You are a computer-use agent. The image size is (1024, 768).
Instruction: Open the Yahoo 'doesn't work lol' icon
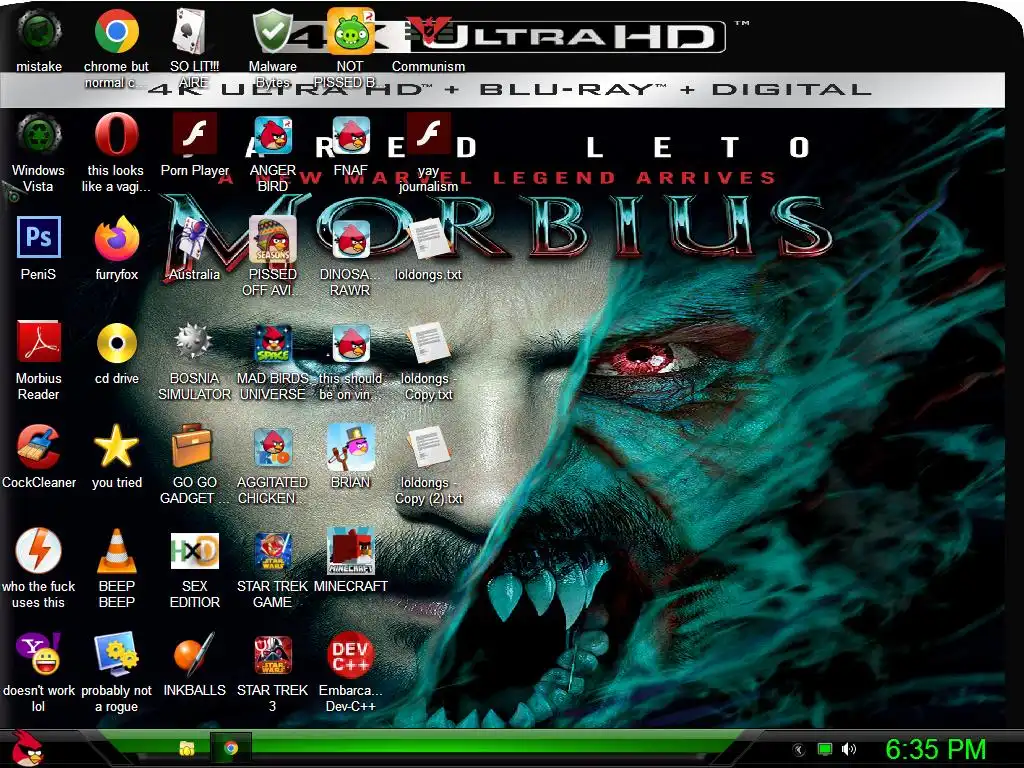tap(39, 654)
